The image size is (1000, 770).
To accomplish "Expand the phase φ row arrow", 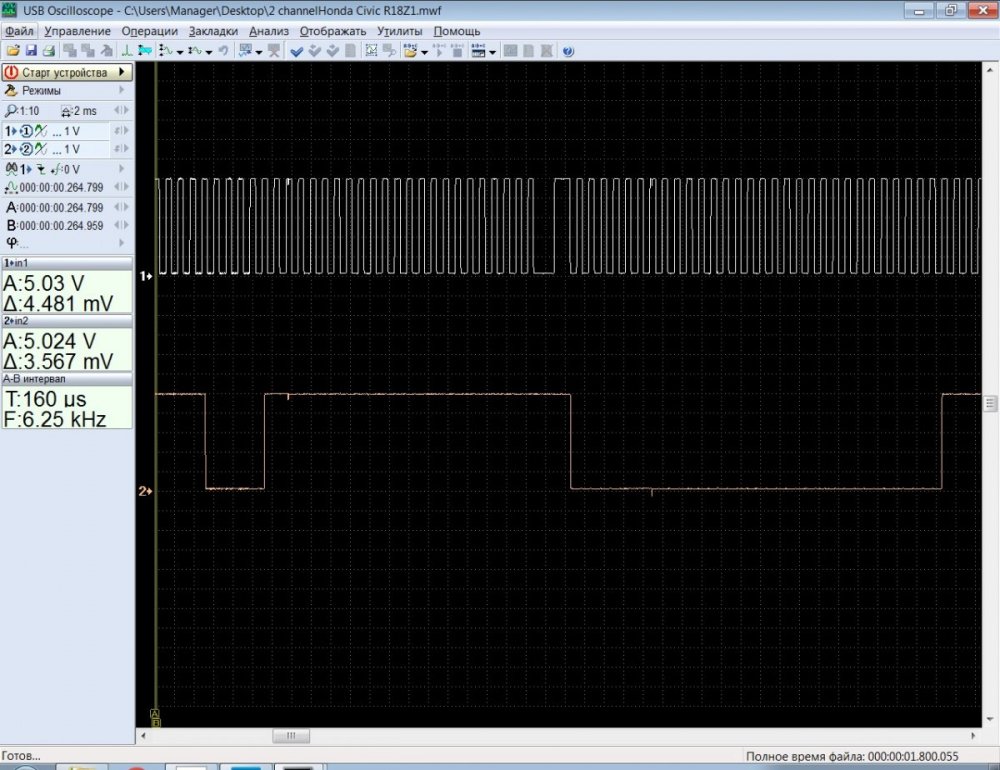I will pyautogui.click(x=123, y=243).
